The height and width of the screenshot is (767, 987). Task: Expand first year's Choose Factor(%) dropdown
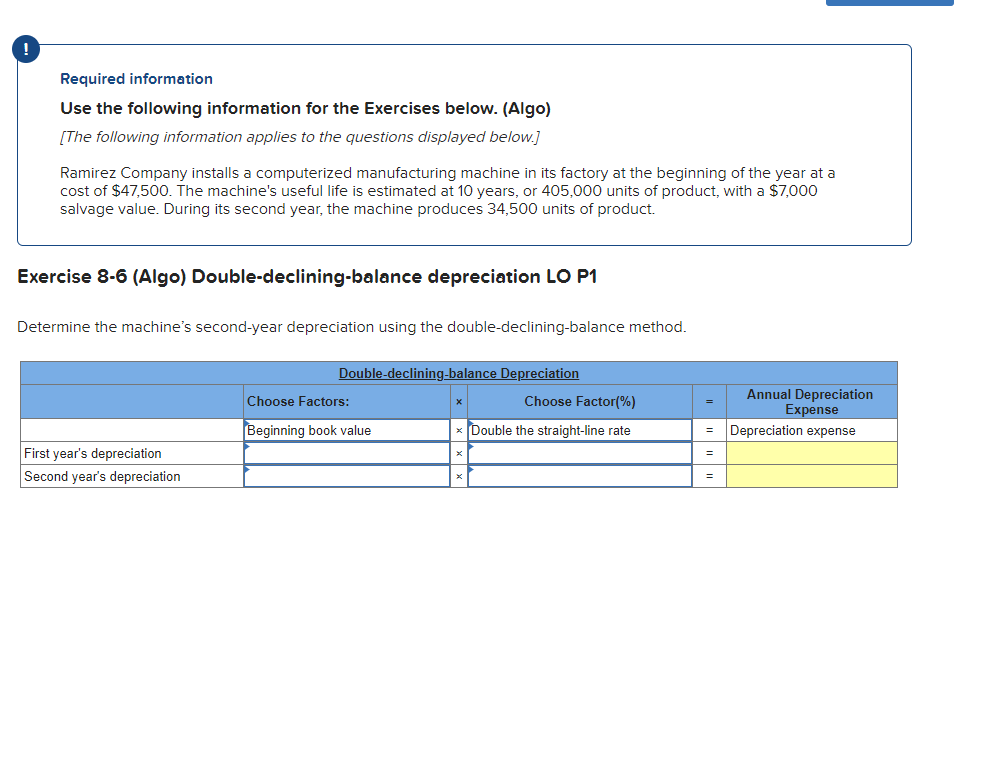pos(579,453)
